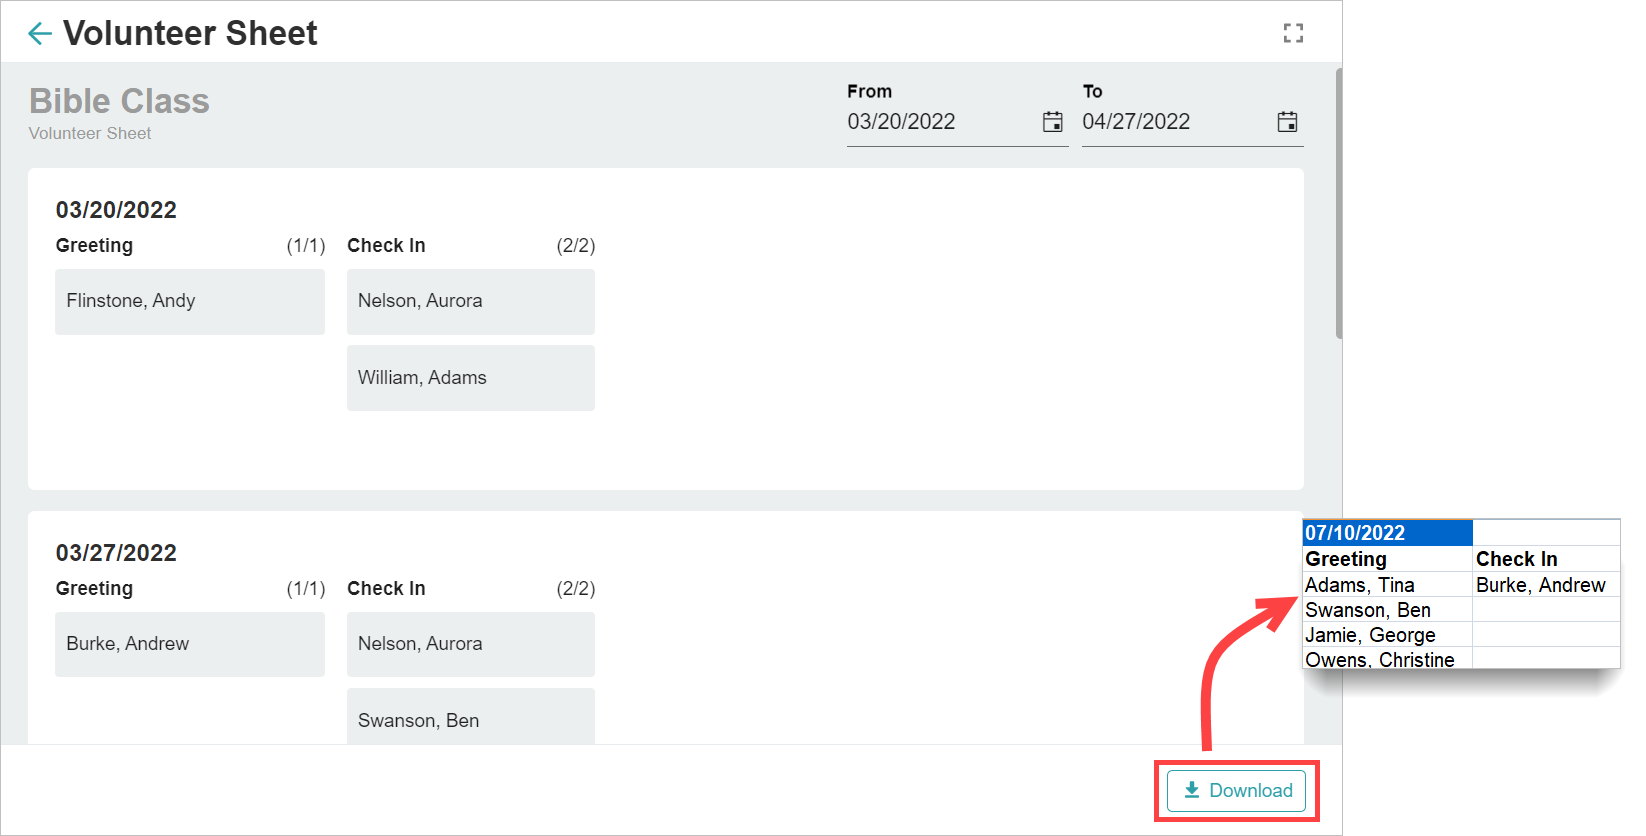Click Burke, Andrew cell in spreadsheet preview
1646x836 pixels.
(x=1546, y=585)
